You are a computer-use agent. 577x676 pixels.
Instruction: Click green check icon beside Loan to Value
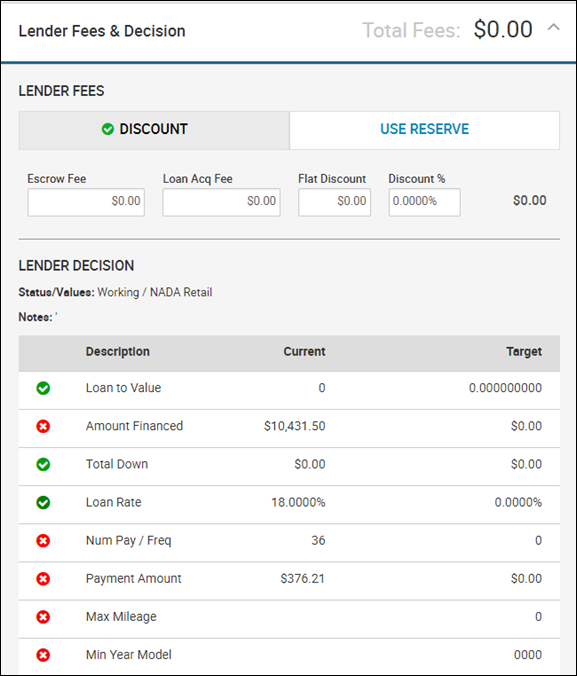pyautogui.click(x=43, y=388)
